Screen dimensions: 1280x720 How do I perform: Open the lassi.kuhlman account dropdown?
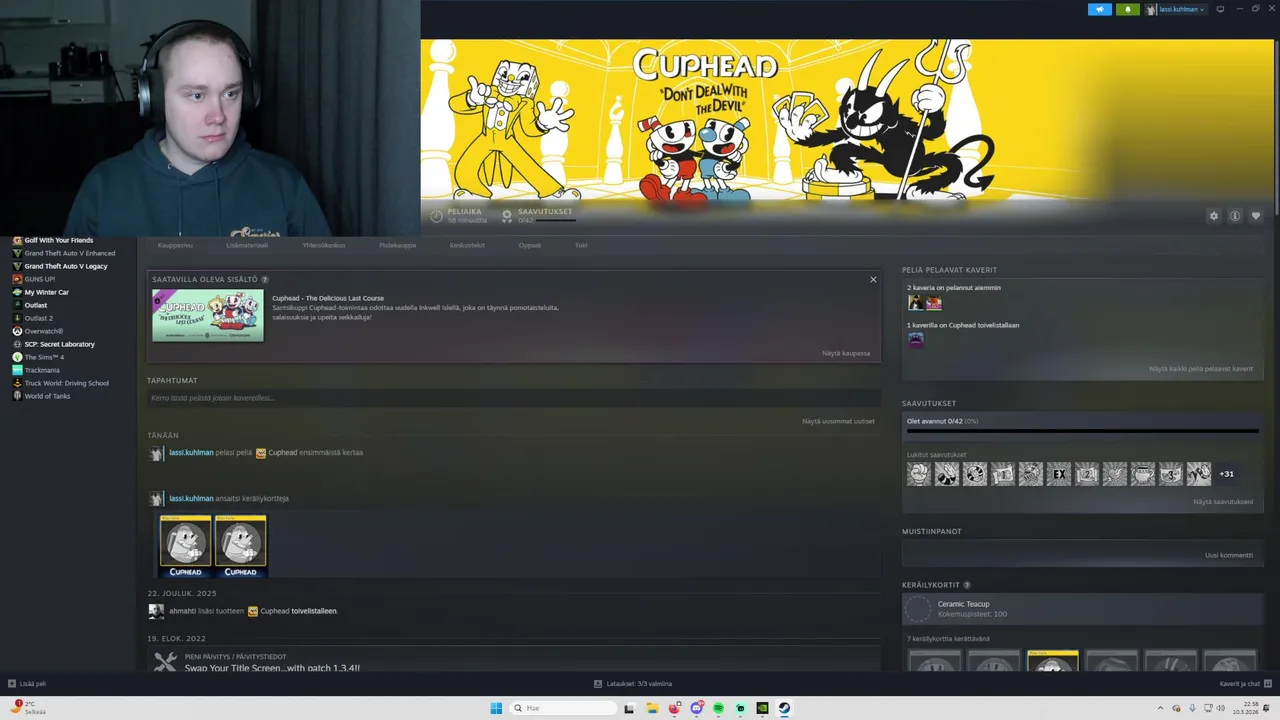coord(1176,9)
